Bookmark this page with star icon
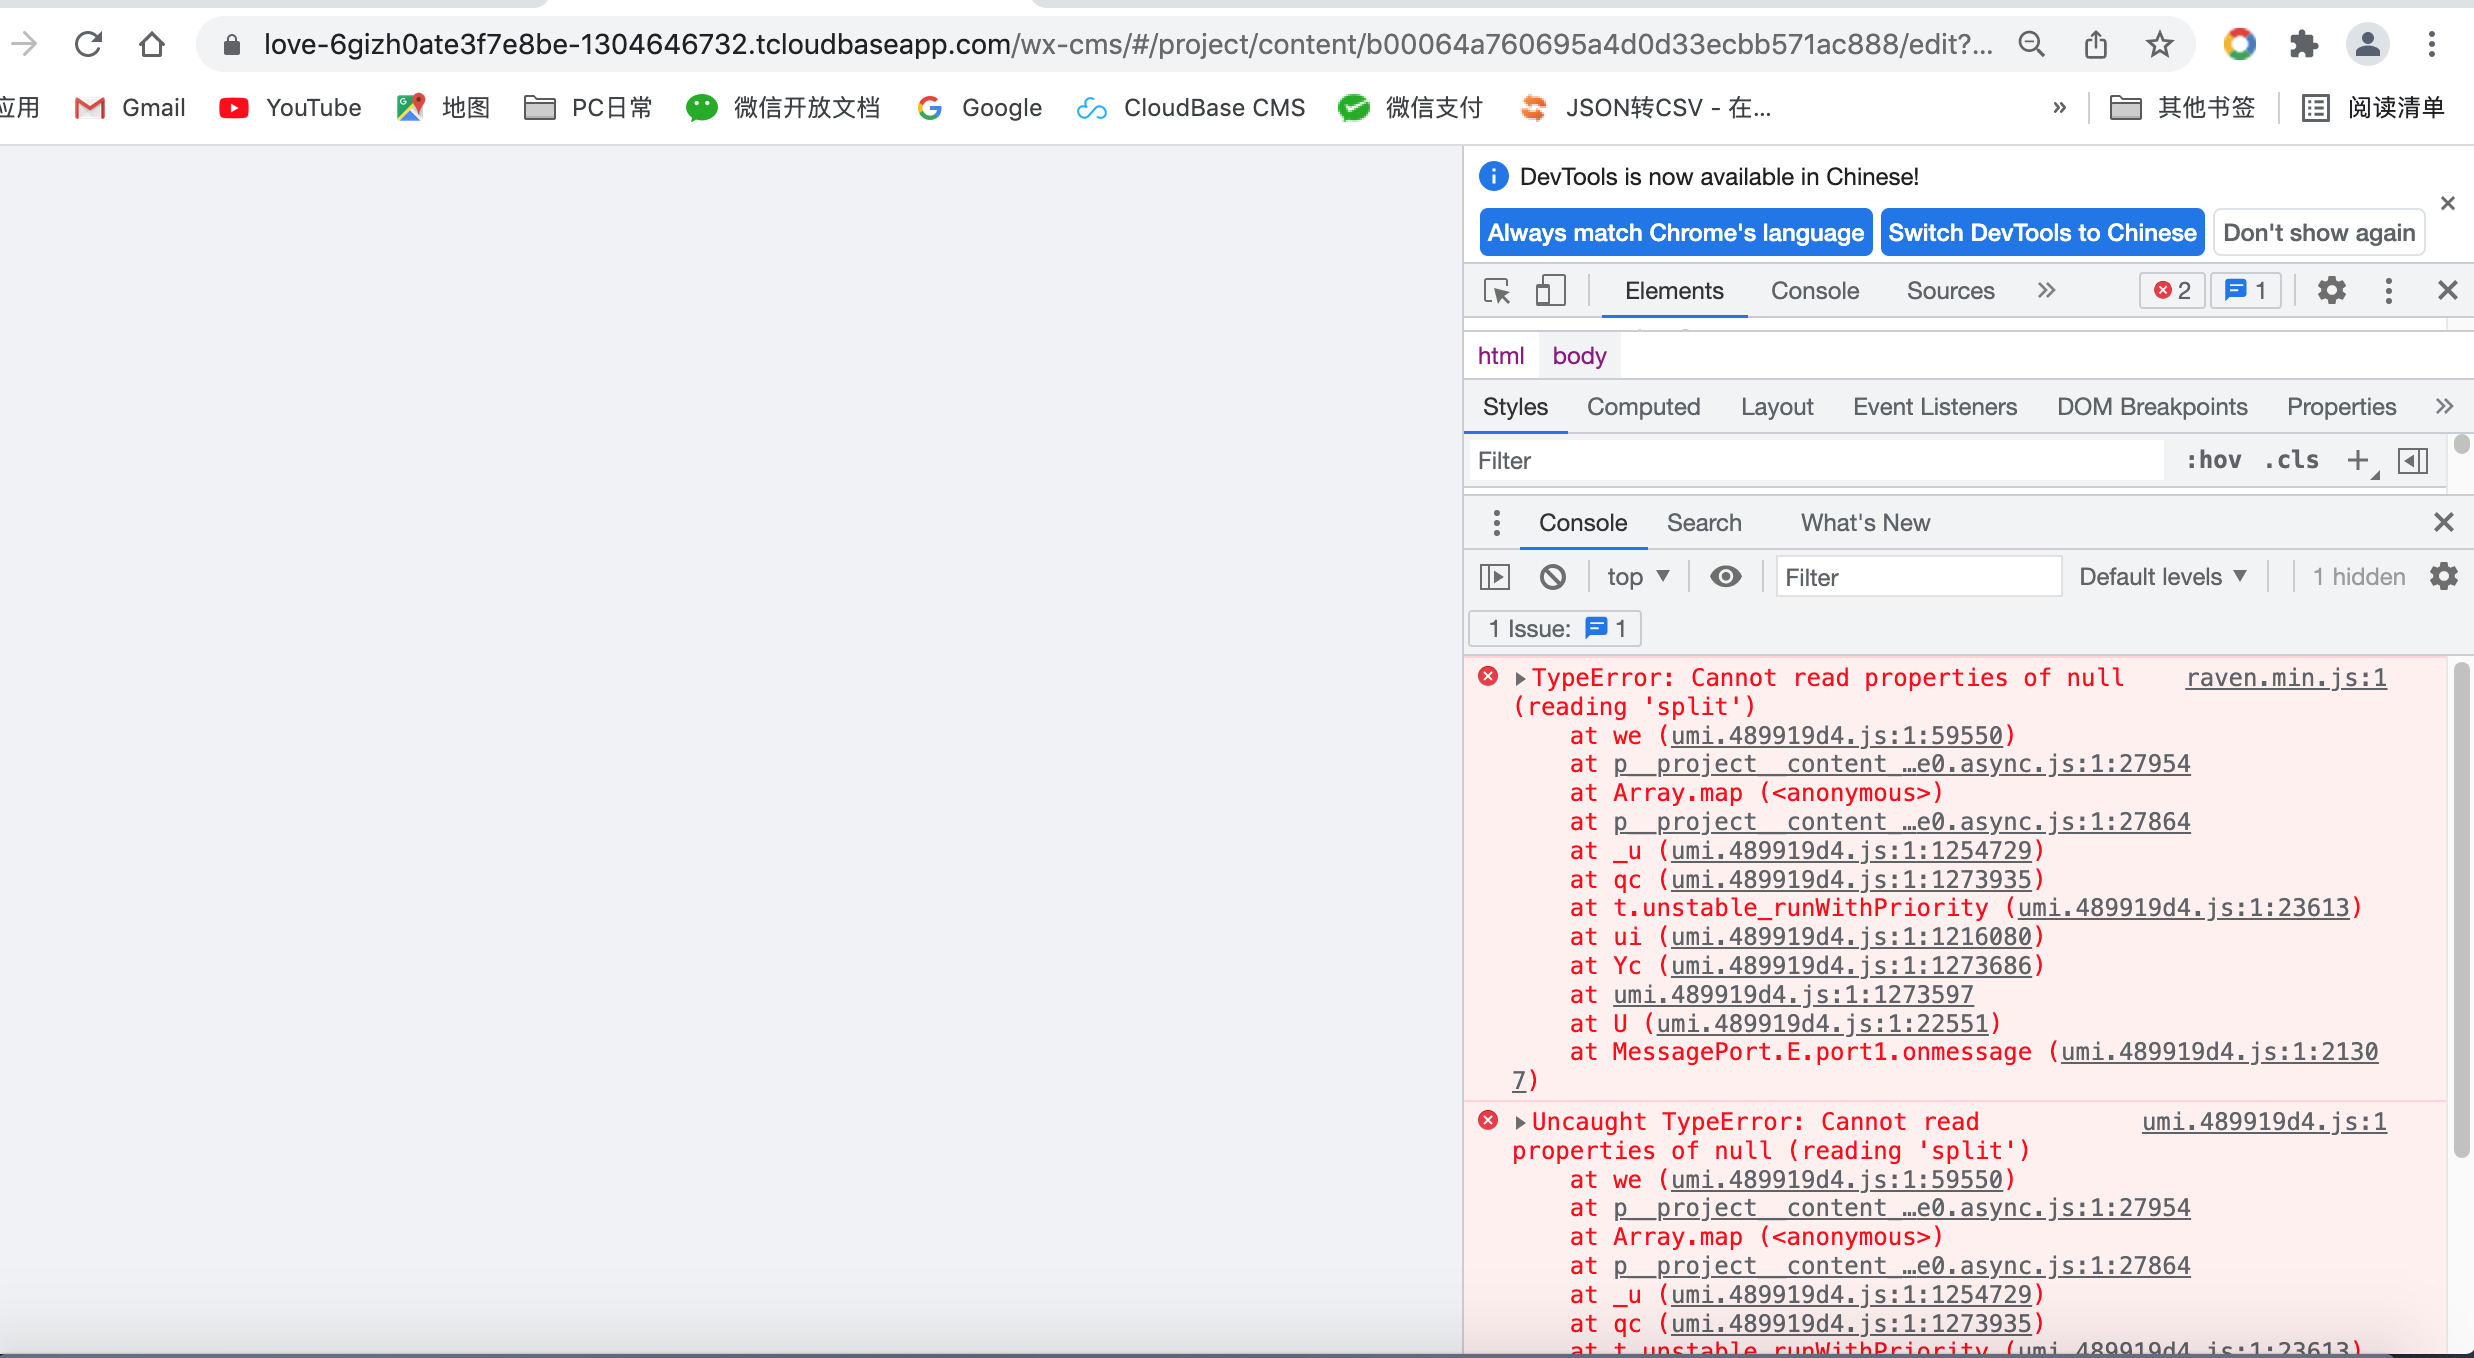 point(2159,44)
